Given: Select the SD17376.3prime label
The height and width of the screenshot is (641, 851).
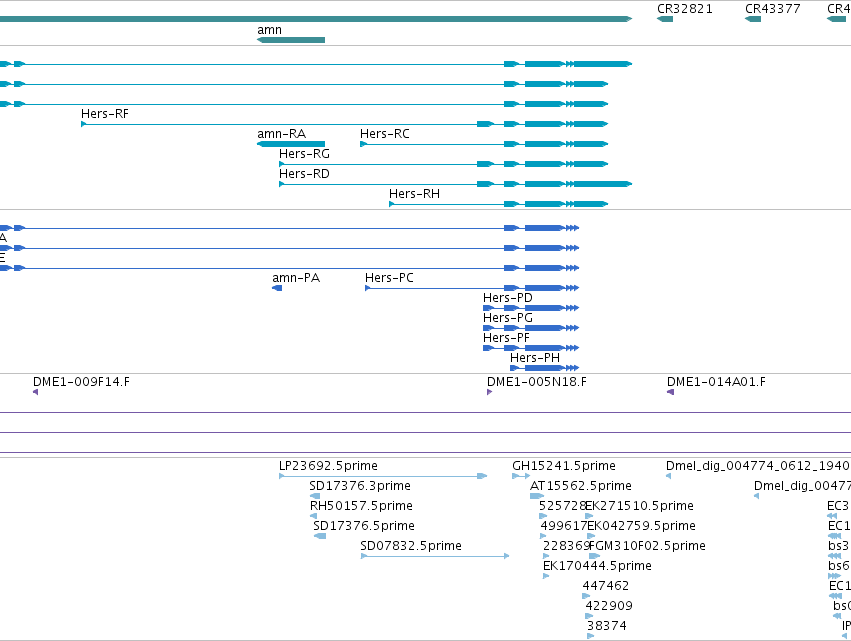Looking at the screenshot, I should click(360, 486).
